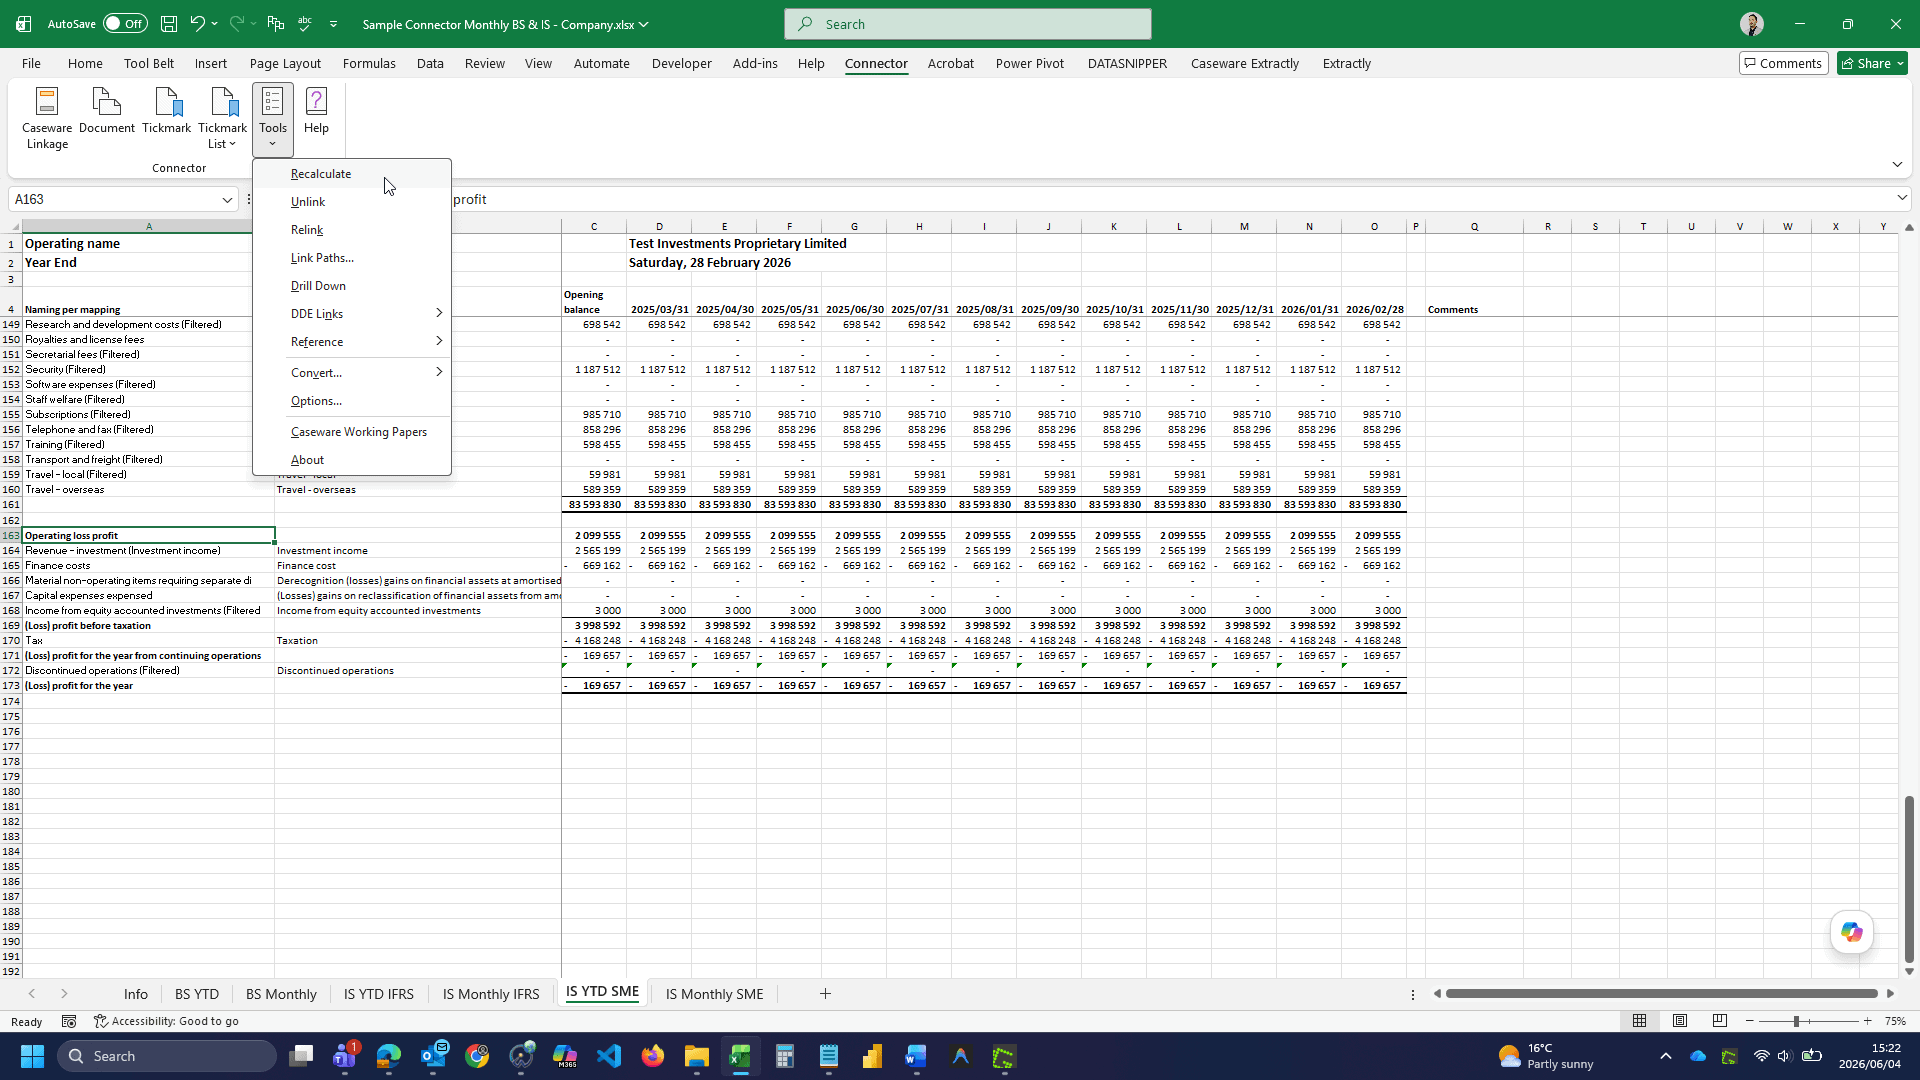1920x1080 pixels.
Task: Switch to the BS Monthly sheet tab
Action: (281, 993)
